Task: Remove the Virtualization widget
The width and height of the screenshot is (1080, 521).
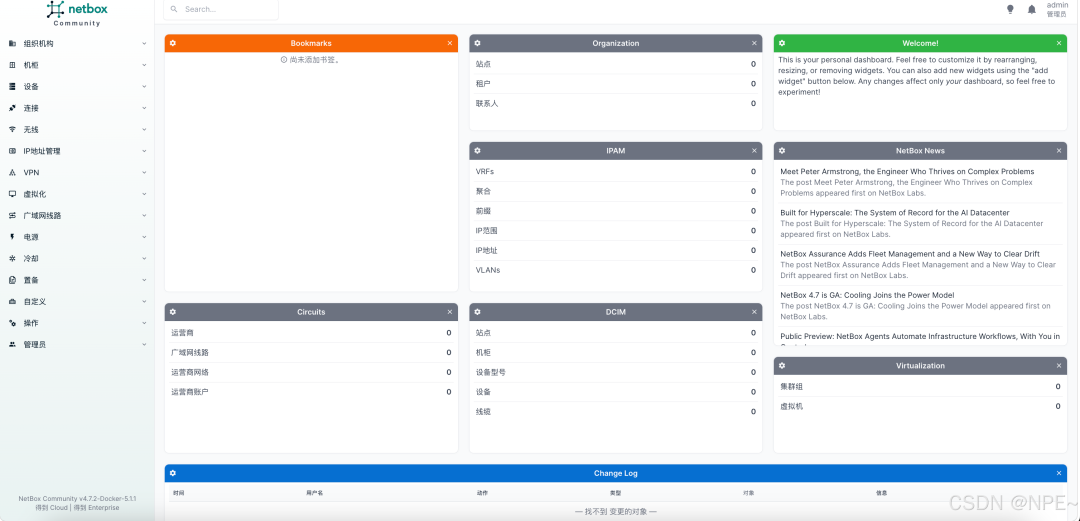Action: pyautogui.click(x=1059, y=366)
